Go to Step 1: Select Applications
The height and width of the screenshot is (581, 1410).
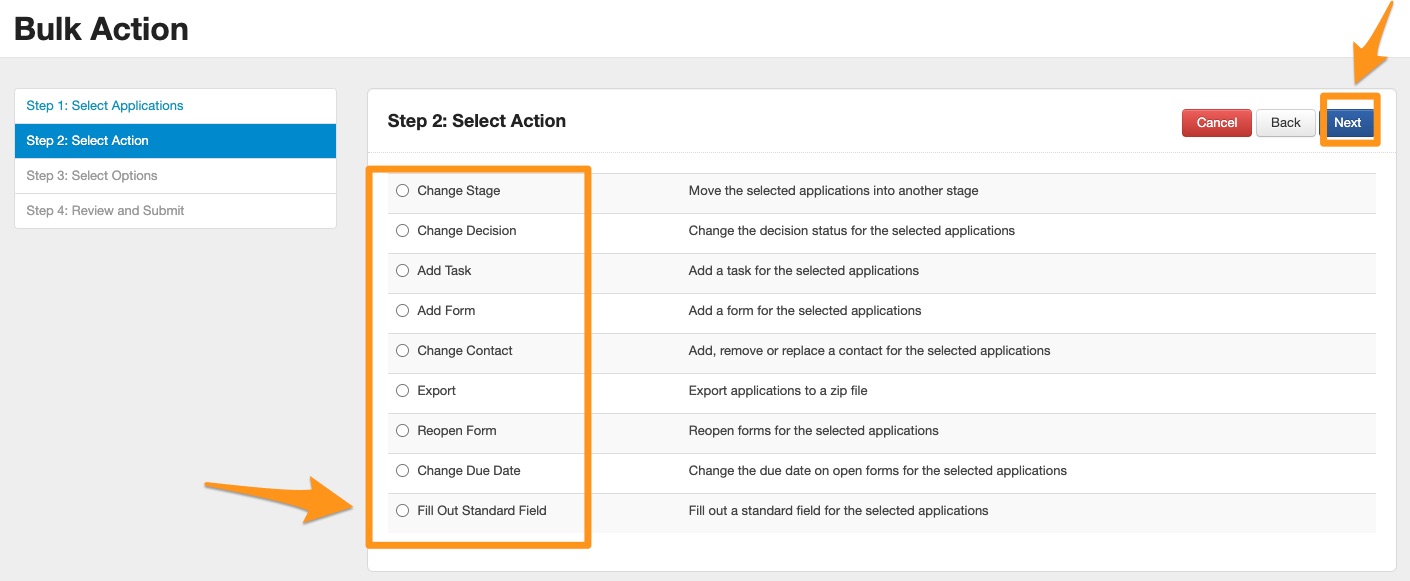105,106
